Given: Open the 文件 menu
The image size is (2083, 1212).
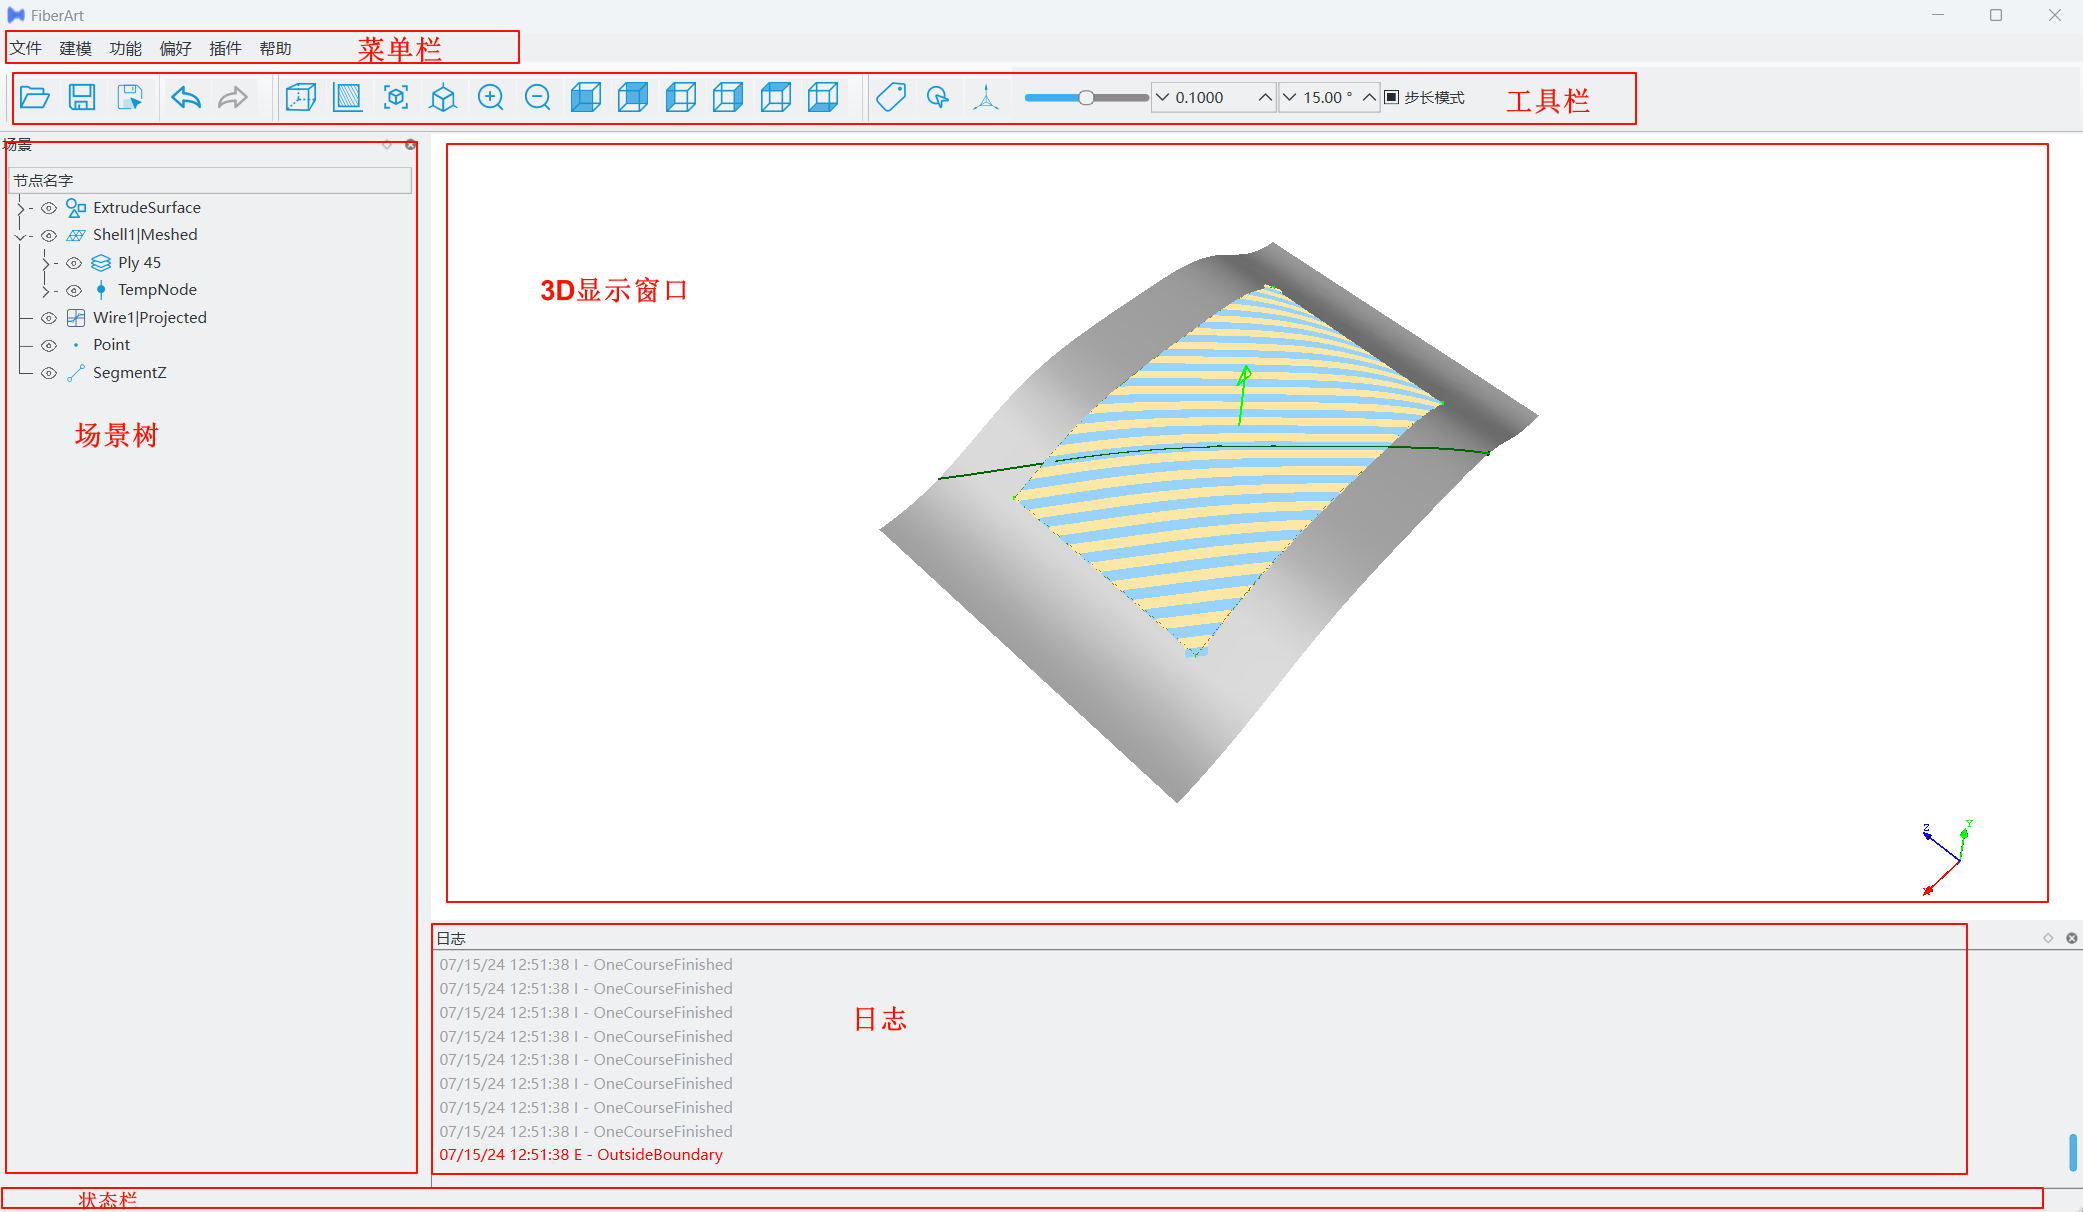Looking at the screenshot, I should (26, 48).
